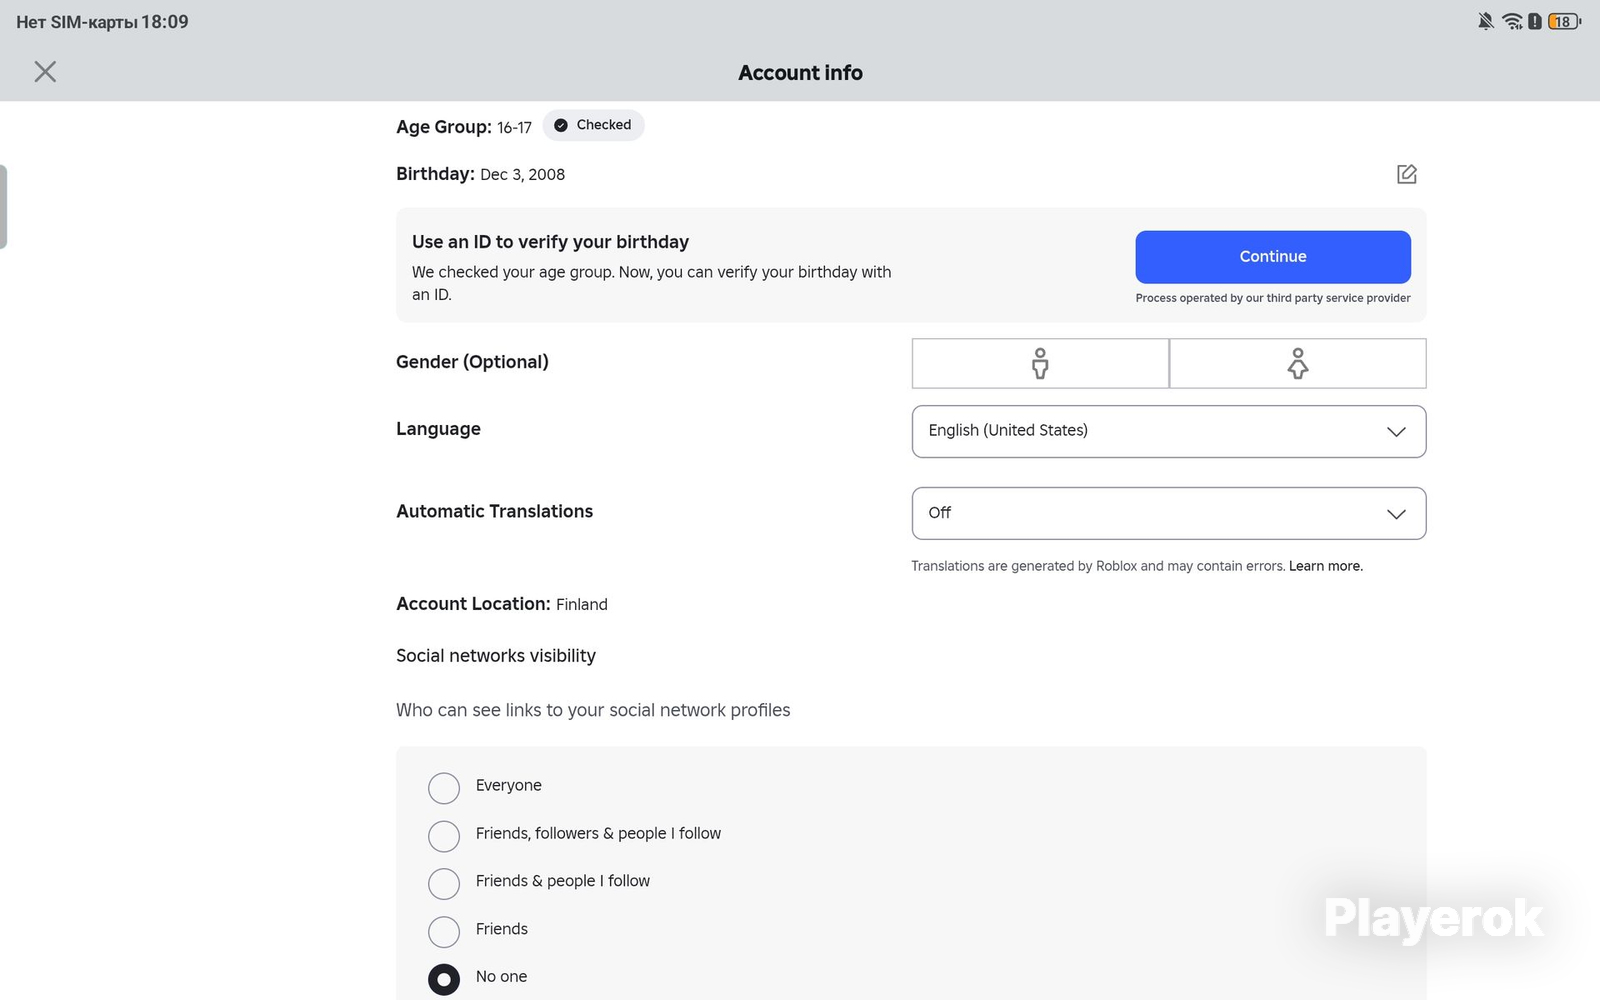Select the Friends only radio option
The height and width of the screenshot is (1000, 1600).
click(444, 932)
